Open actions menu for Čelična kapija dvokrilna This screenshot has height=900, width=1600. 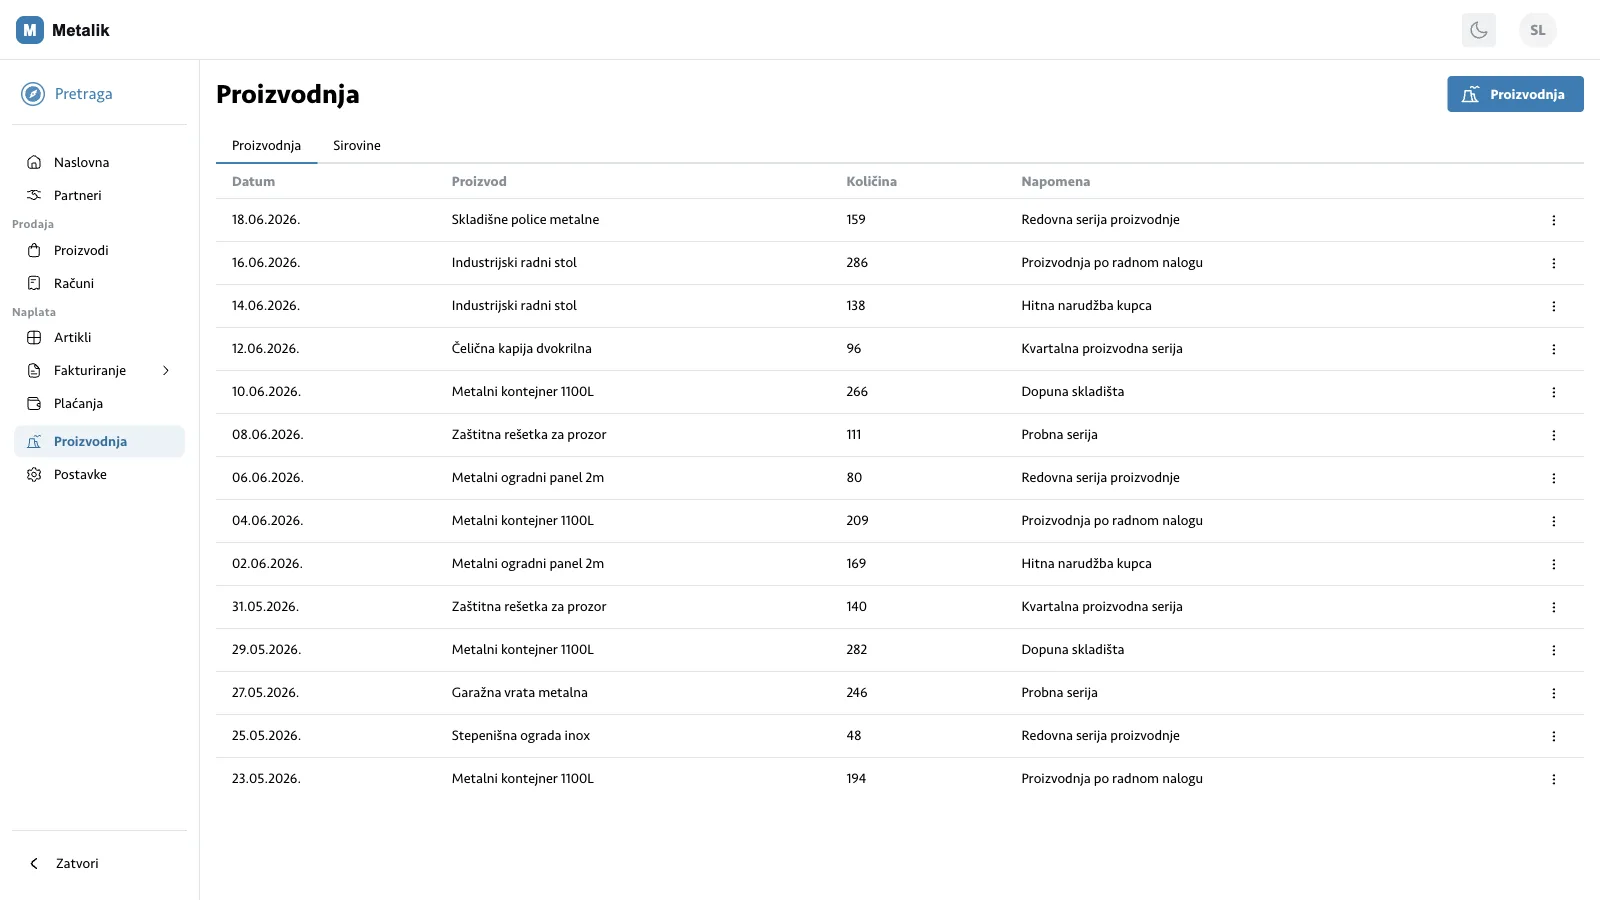pyautogui.click(x=1553, y=349)
